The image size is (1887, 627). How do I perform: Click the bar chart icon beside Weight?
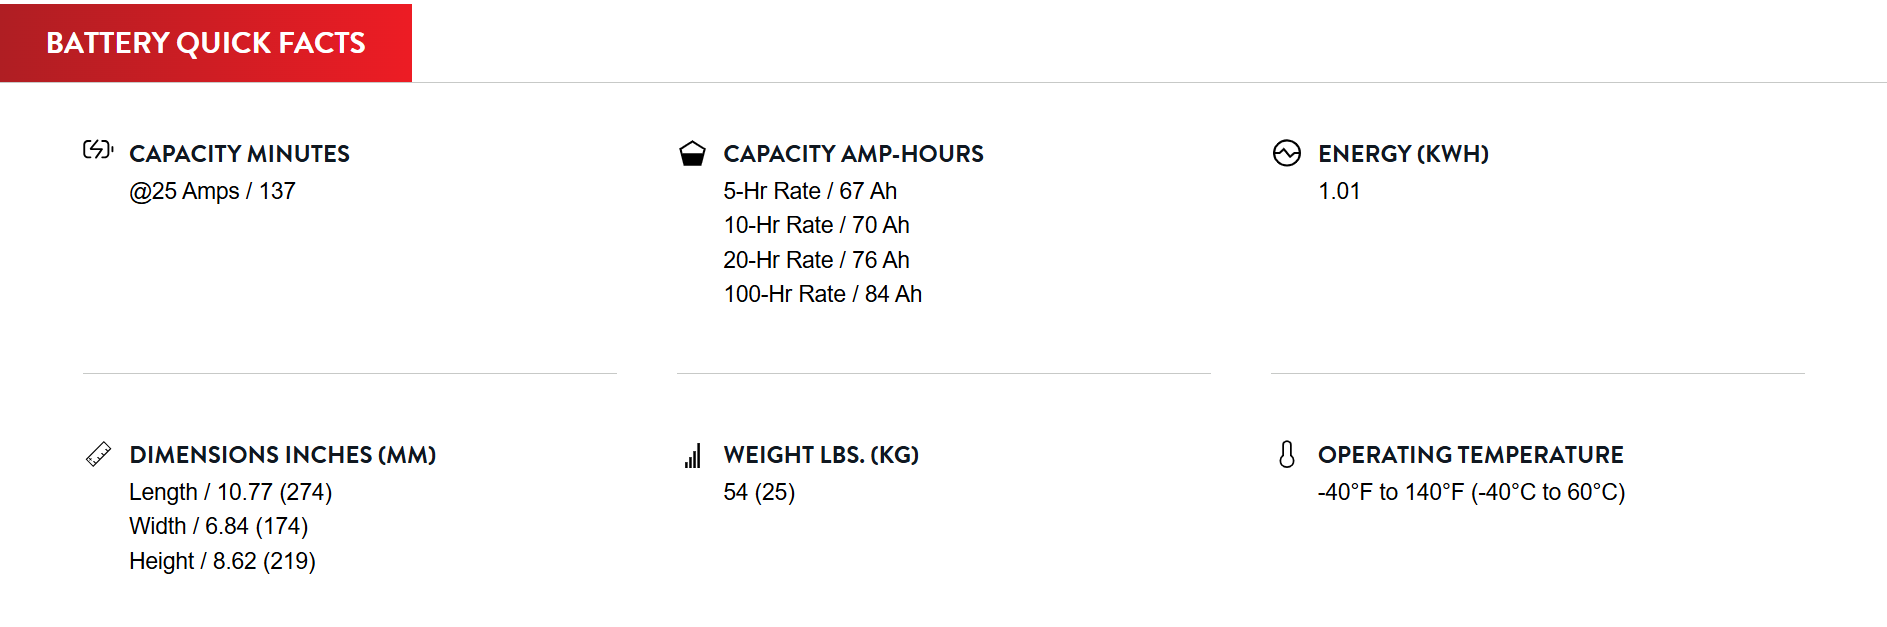pyautogui.click(x=693, y=456)
